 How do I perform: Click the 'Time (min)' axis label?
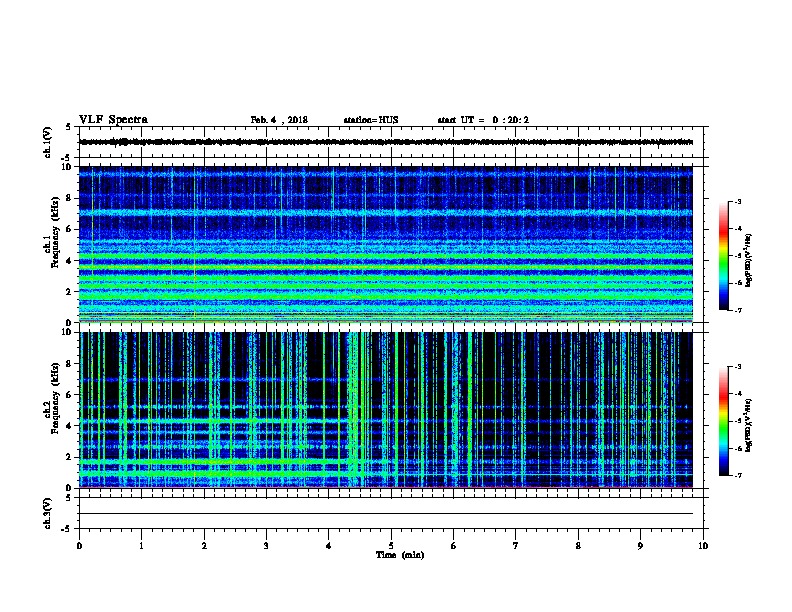(x=400, y=555)
